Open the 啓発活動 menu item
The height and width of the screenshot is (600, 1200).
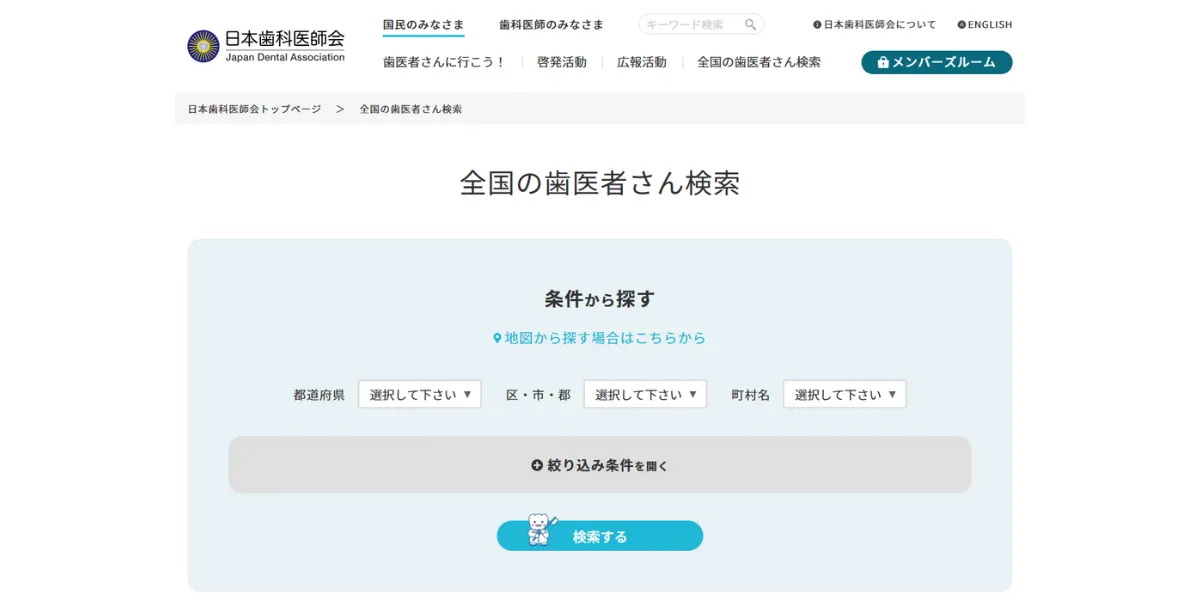tap(562, 62)
